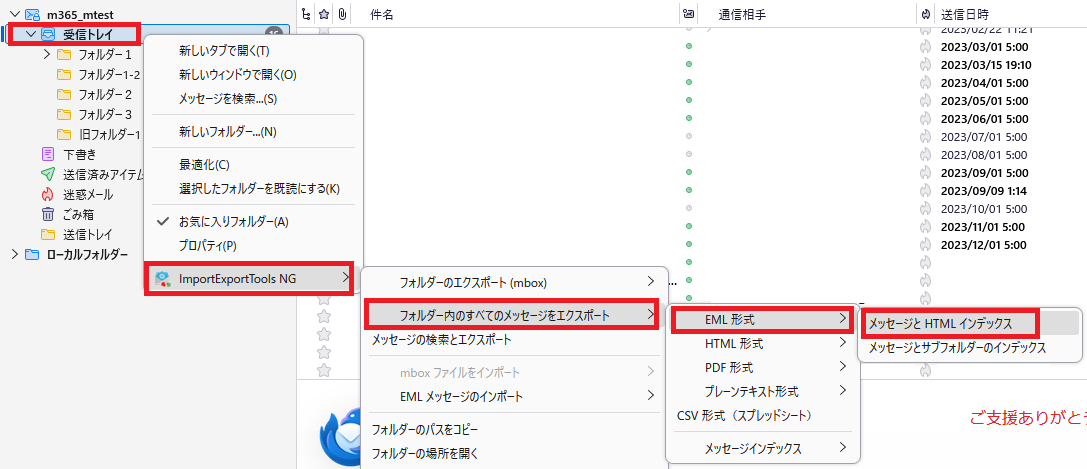Click the attachment column header icon
Screen dimensions: 1087x469
tap(342, 14)
